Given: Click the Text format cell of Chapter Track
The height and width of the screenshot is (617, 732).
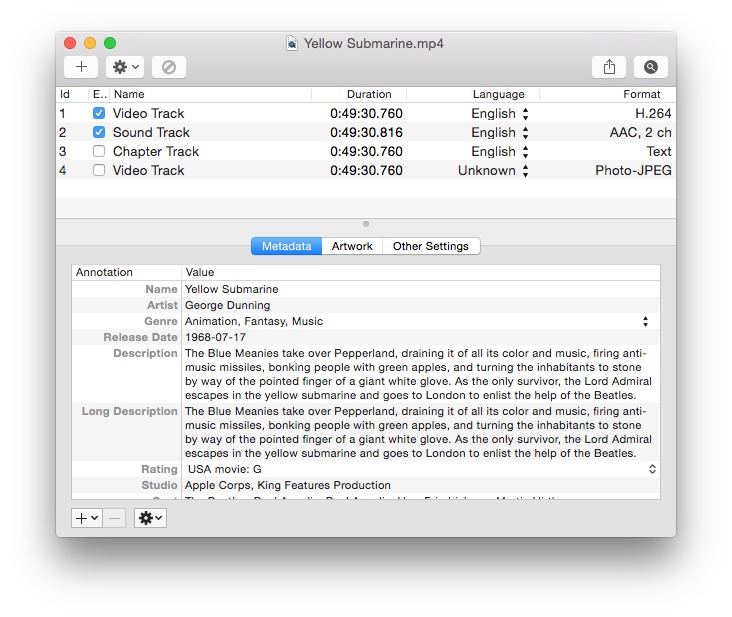Looking at the screenshot, I should tap(659, 151).
